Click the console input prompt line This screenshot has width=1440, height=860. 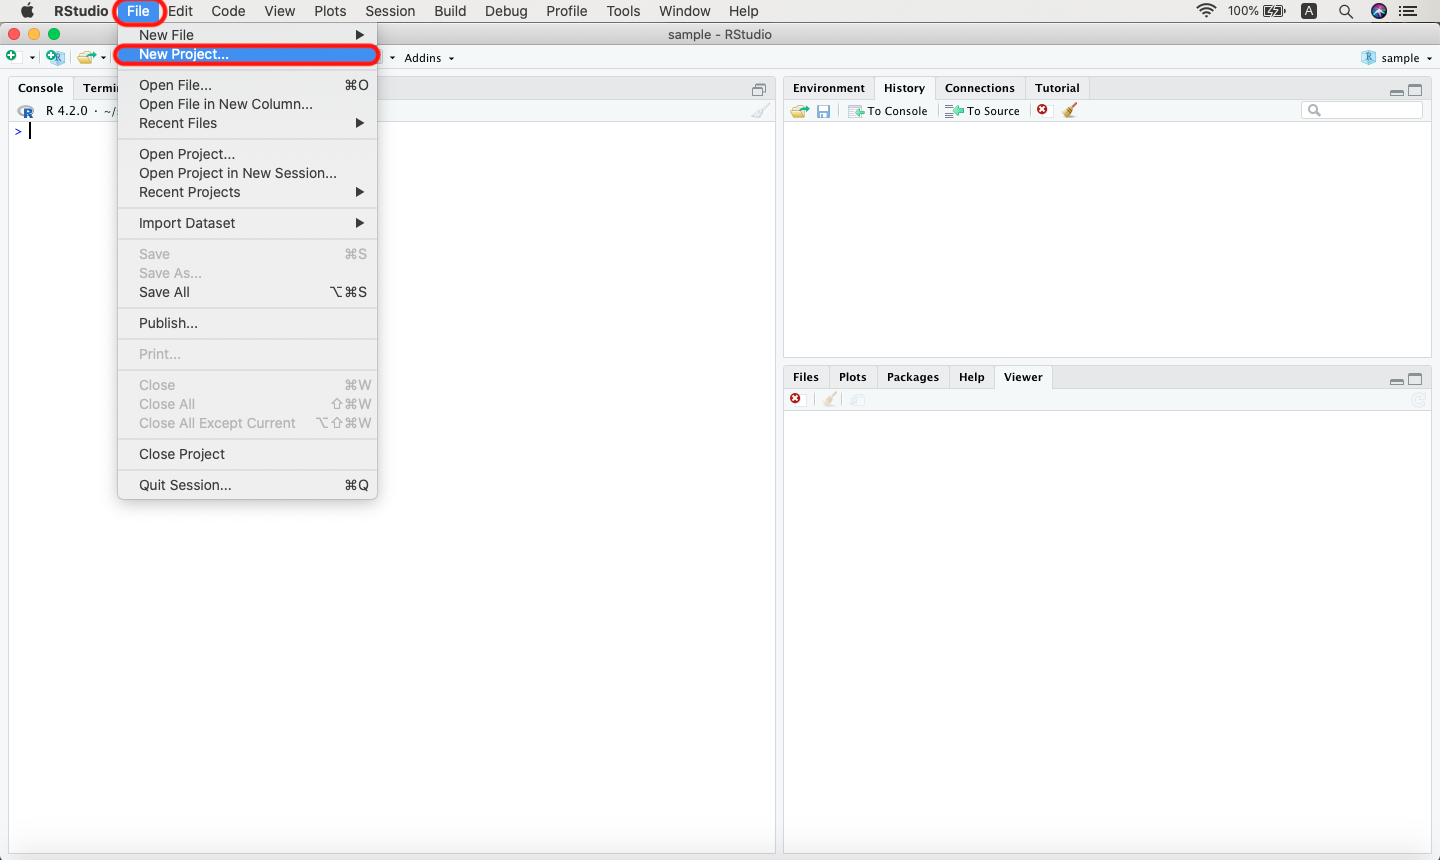point(392,131)
